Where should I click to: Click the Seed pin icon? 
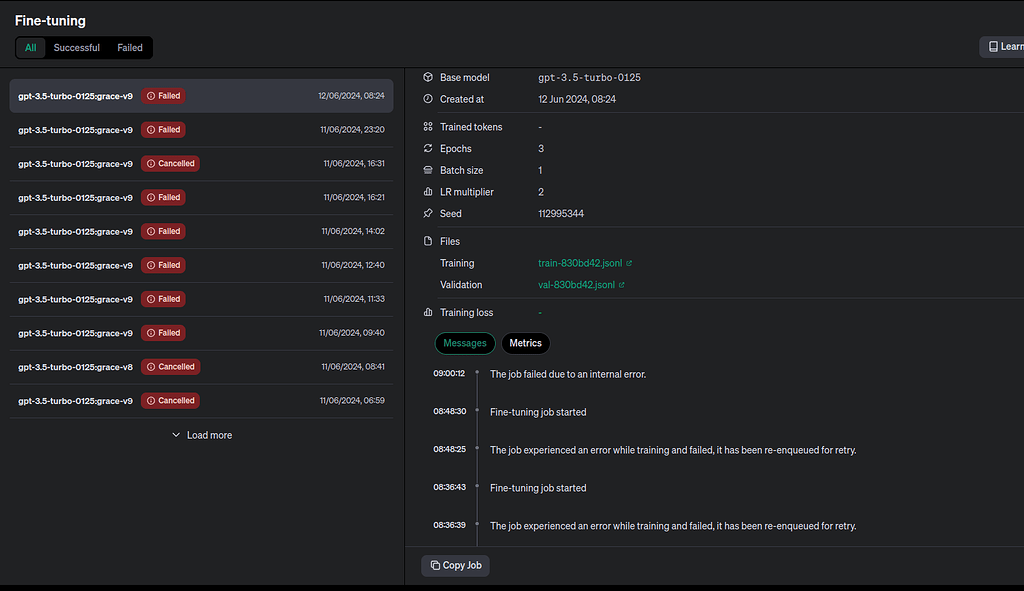(x=429, y=213)
